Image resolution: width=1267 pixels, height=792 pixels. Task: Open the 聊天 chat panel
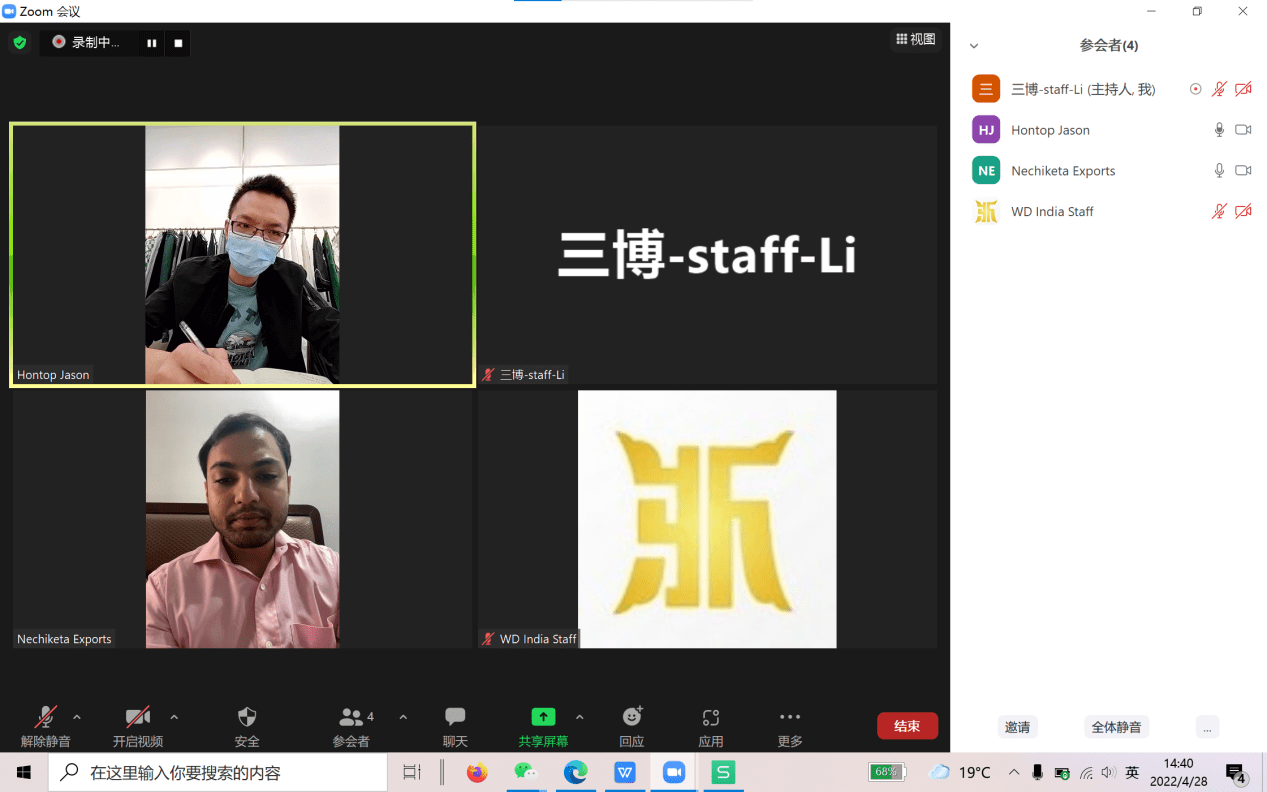pyautogui.click(x=456, y=727)
